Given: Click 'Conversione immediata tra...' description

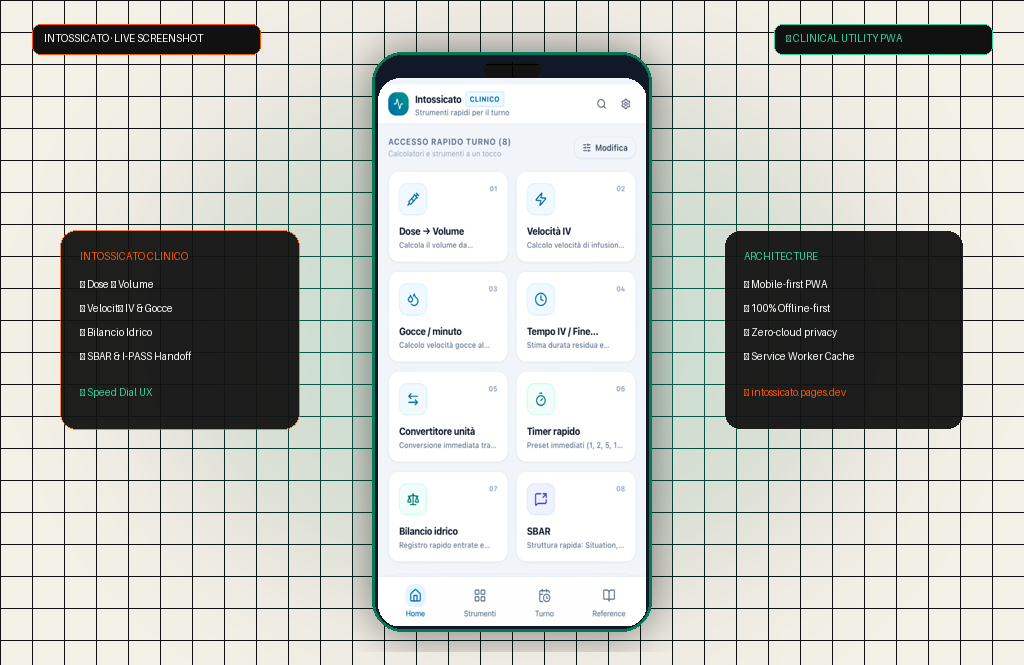Looking at the screenshot, I should pyautogui.click(x=447, y=445).
